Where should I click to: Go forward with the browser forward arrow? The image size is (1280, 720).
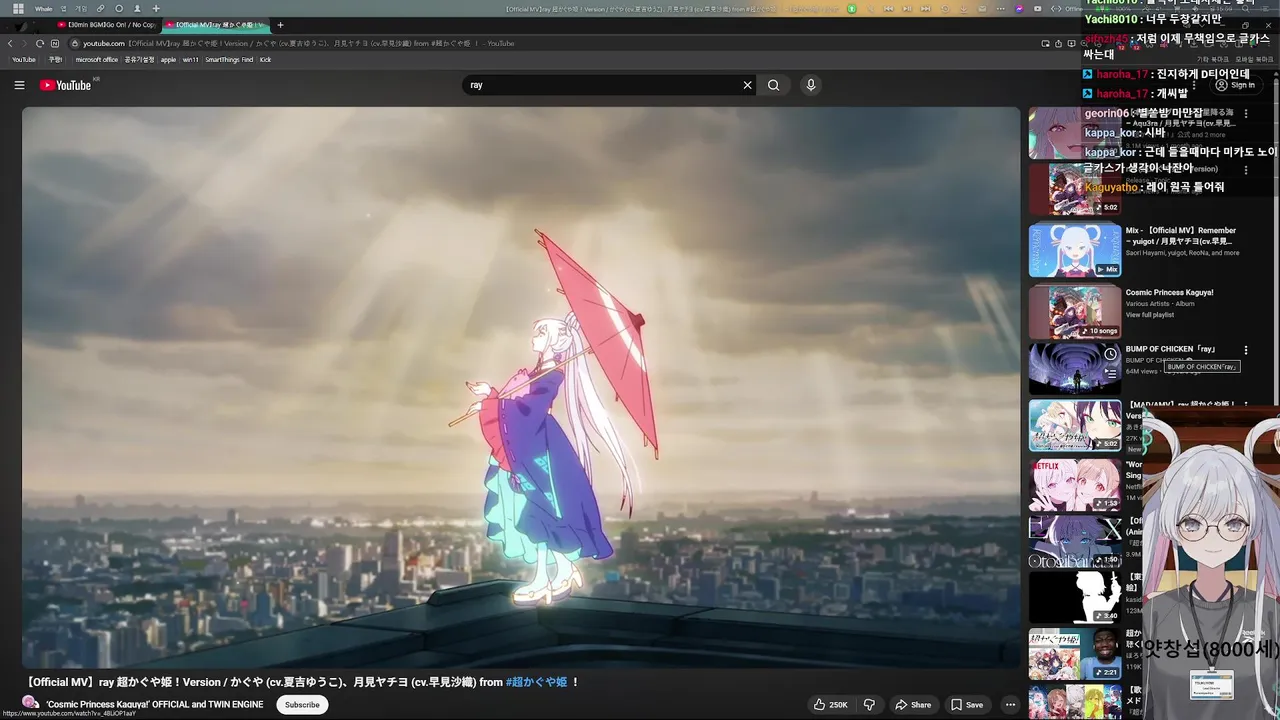point(24,43)
